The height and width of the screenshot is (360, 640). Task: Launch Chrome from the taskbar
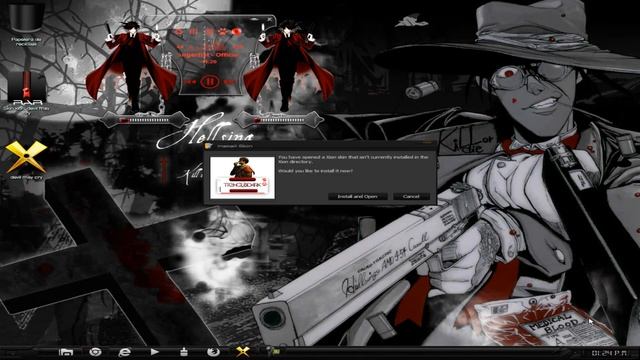click(95, 352)
